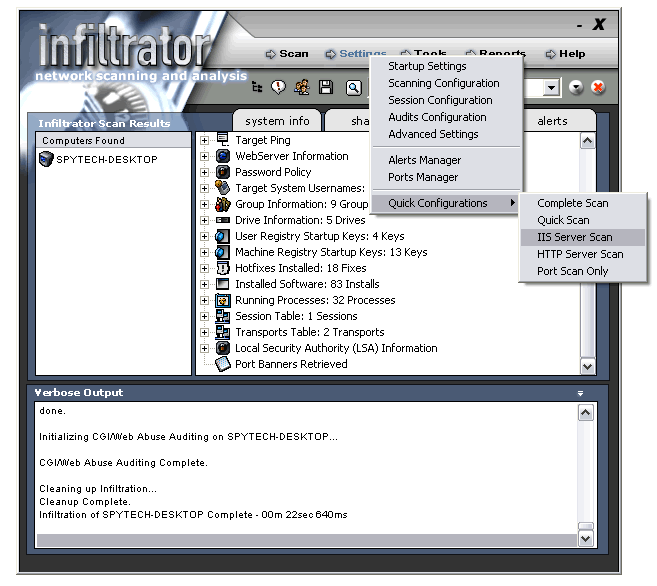Screen dimensions: 657x586
Task: Click the Computers Found column header
Action: pyautogui.click(x=113, y=140)
